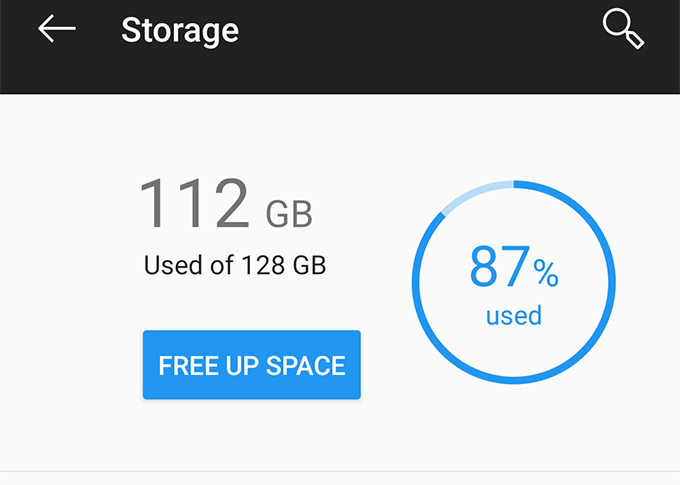Go back using the left arrow
Image resolution: width=680 pixels, height=485 pixels.
point(57,29)
